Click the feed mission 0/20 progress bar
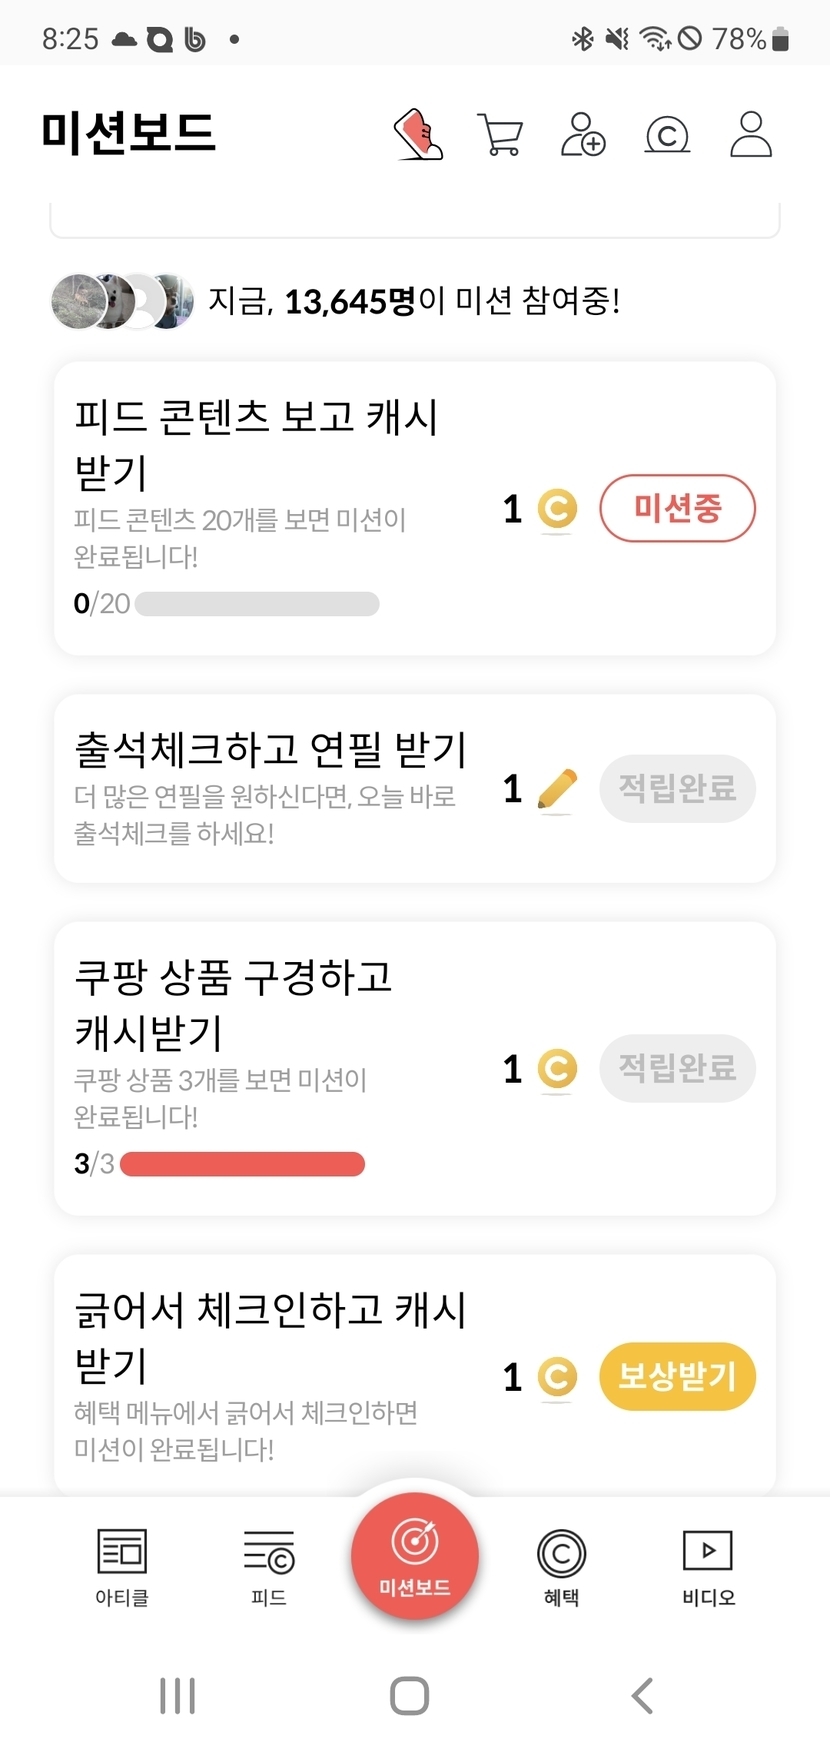The image size is (830, 1752). tap(257, 604)
